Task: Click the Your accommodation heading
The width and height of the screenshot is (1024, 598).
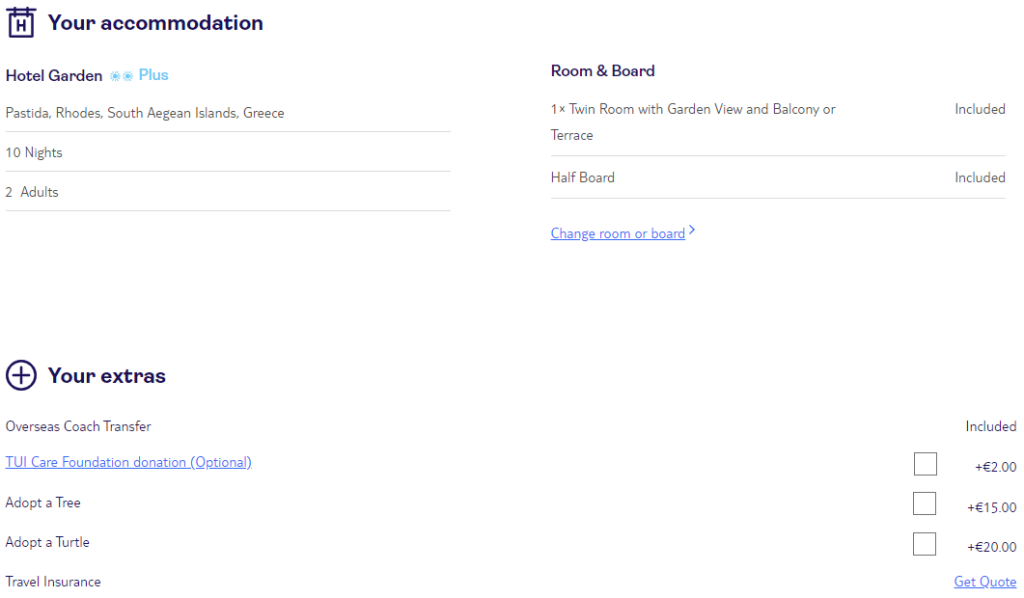Action: (155, 23)
